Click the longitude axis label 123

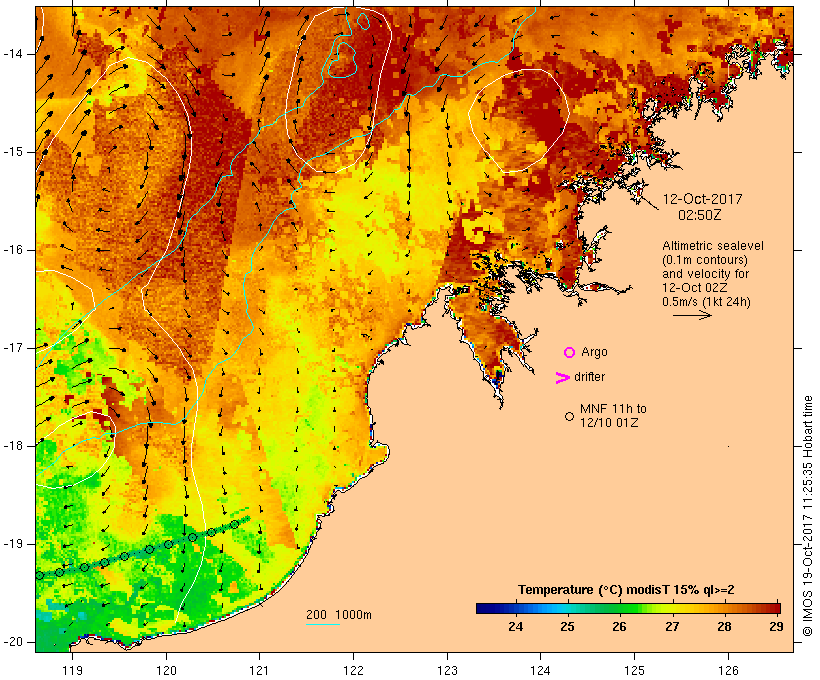[x=447, y=671]
